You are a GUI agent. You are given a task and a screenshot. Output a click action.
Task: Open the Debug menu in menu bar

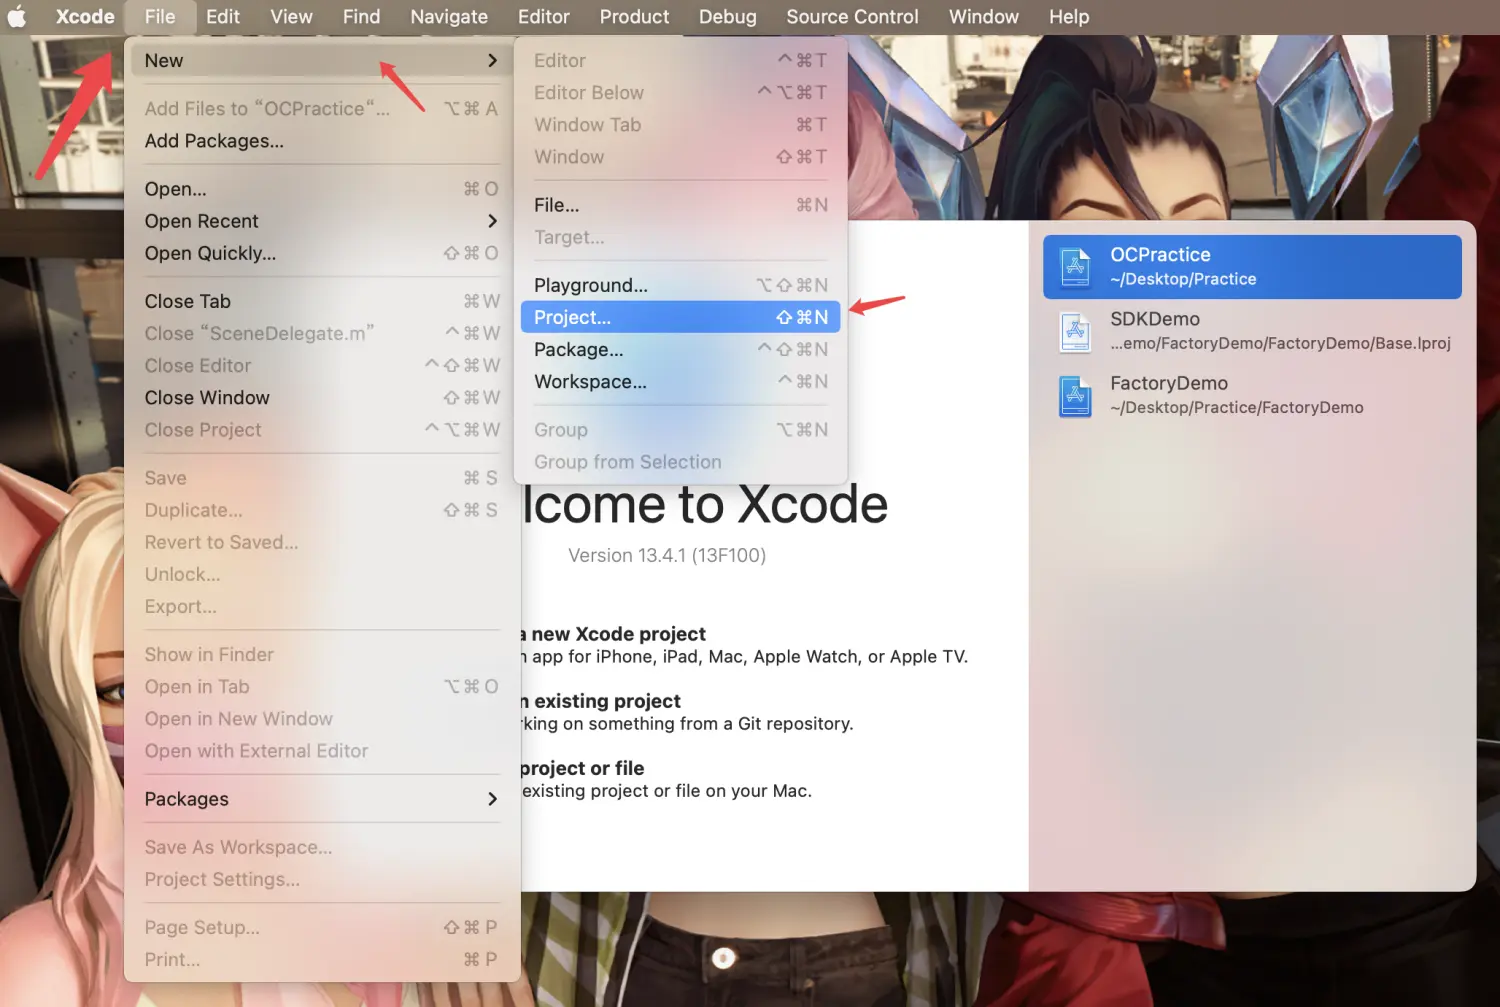pyautogui.click(x=727, y=17)
